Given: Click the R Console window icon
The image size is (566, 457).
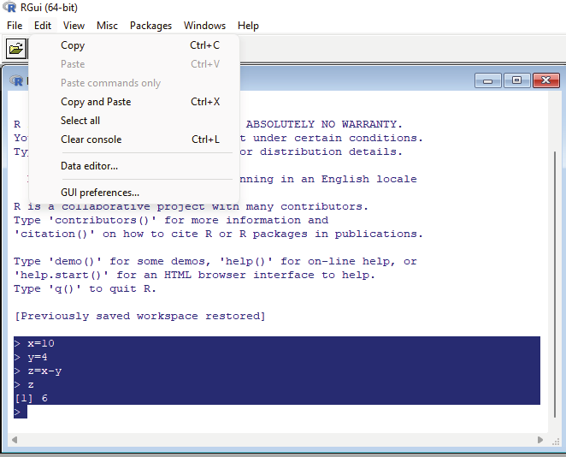Looking at the screenshot, I should tap(16, 80).
